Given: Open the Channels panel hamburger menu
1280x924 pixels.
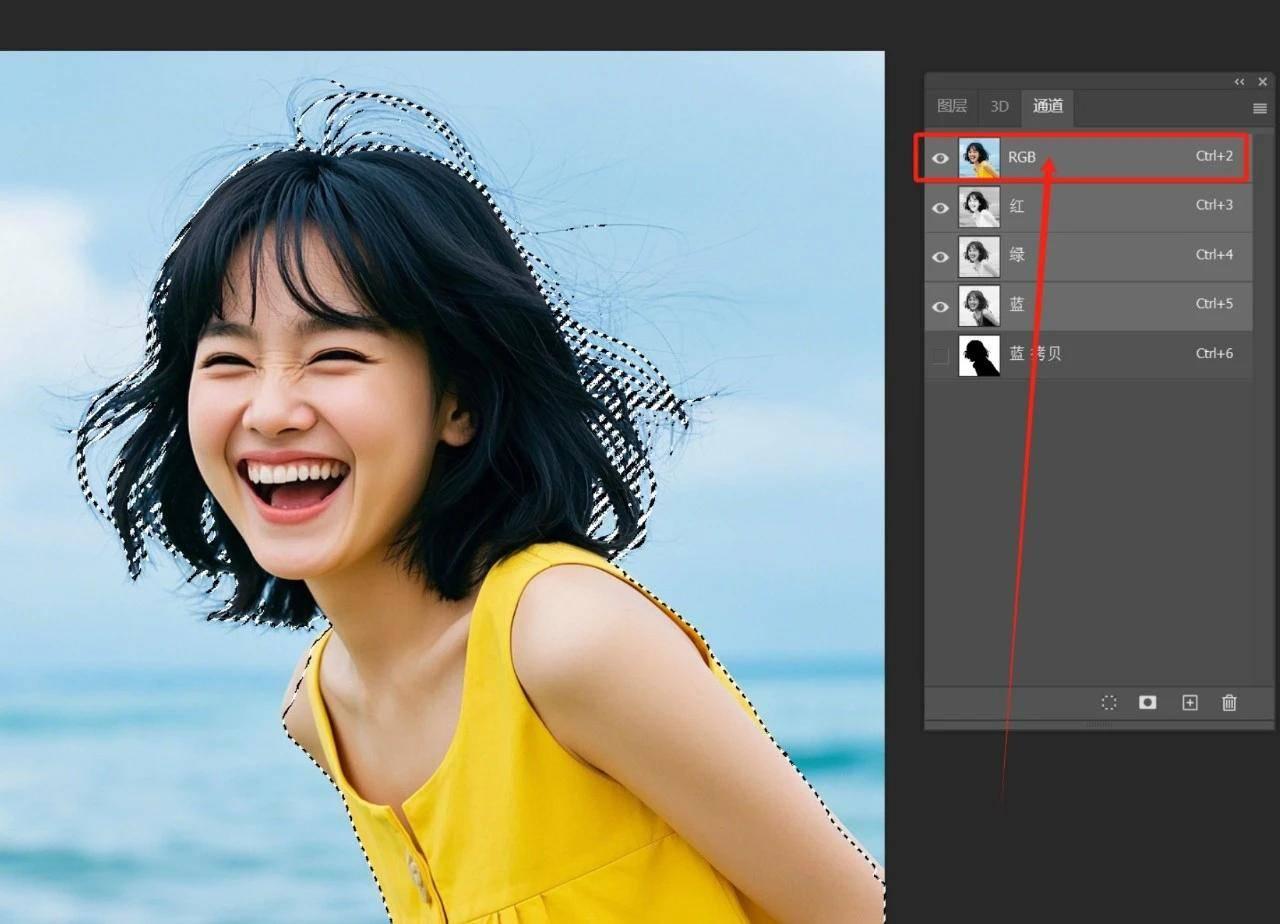Looking at the screenshot, I should click(1259, 108).
